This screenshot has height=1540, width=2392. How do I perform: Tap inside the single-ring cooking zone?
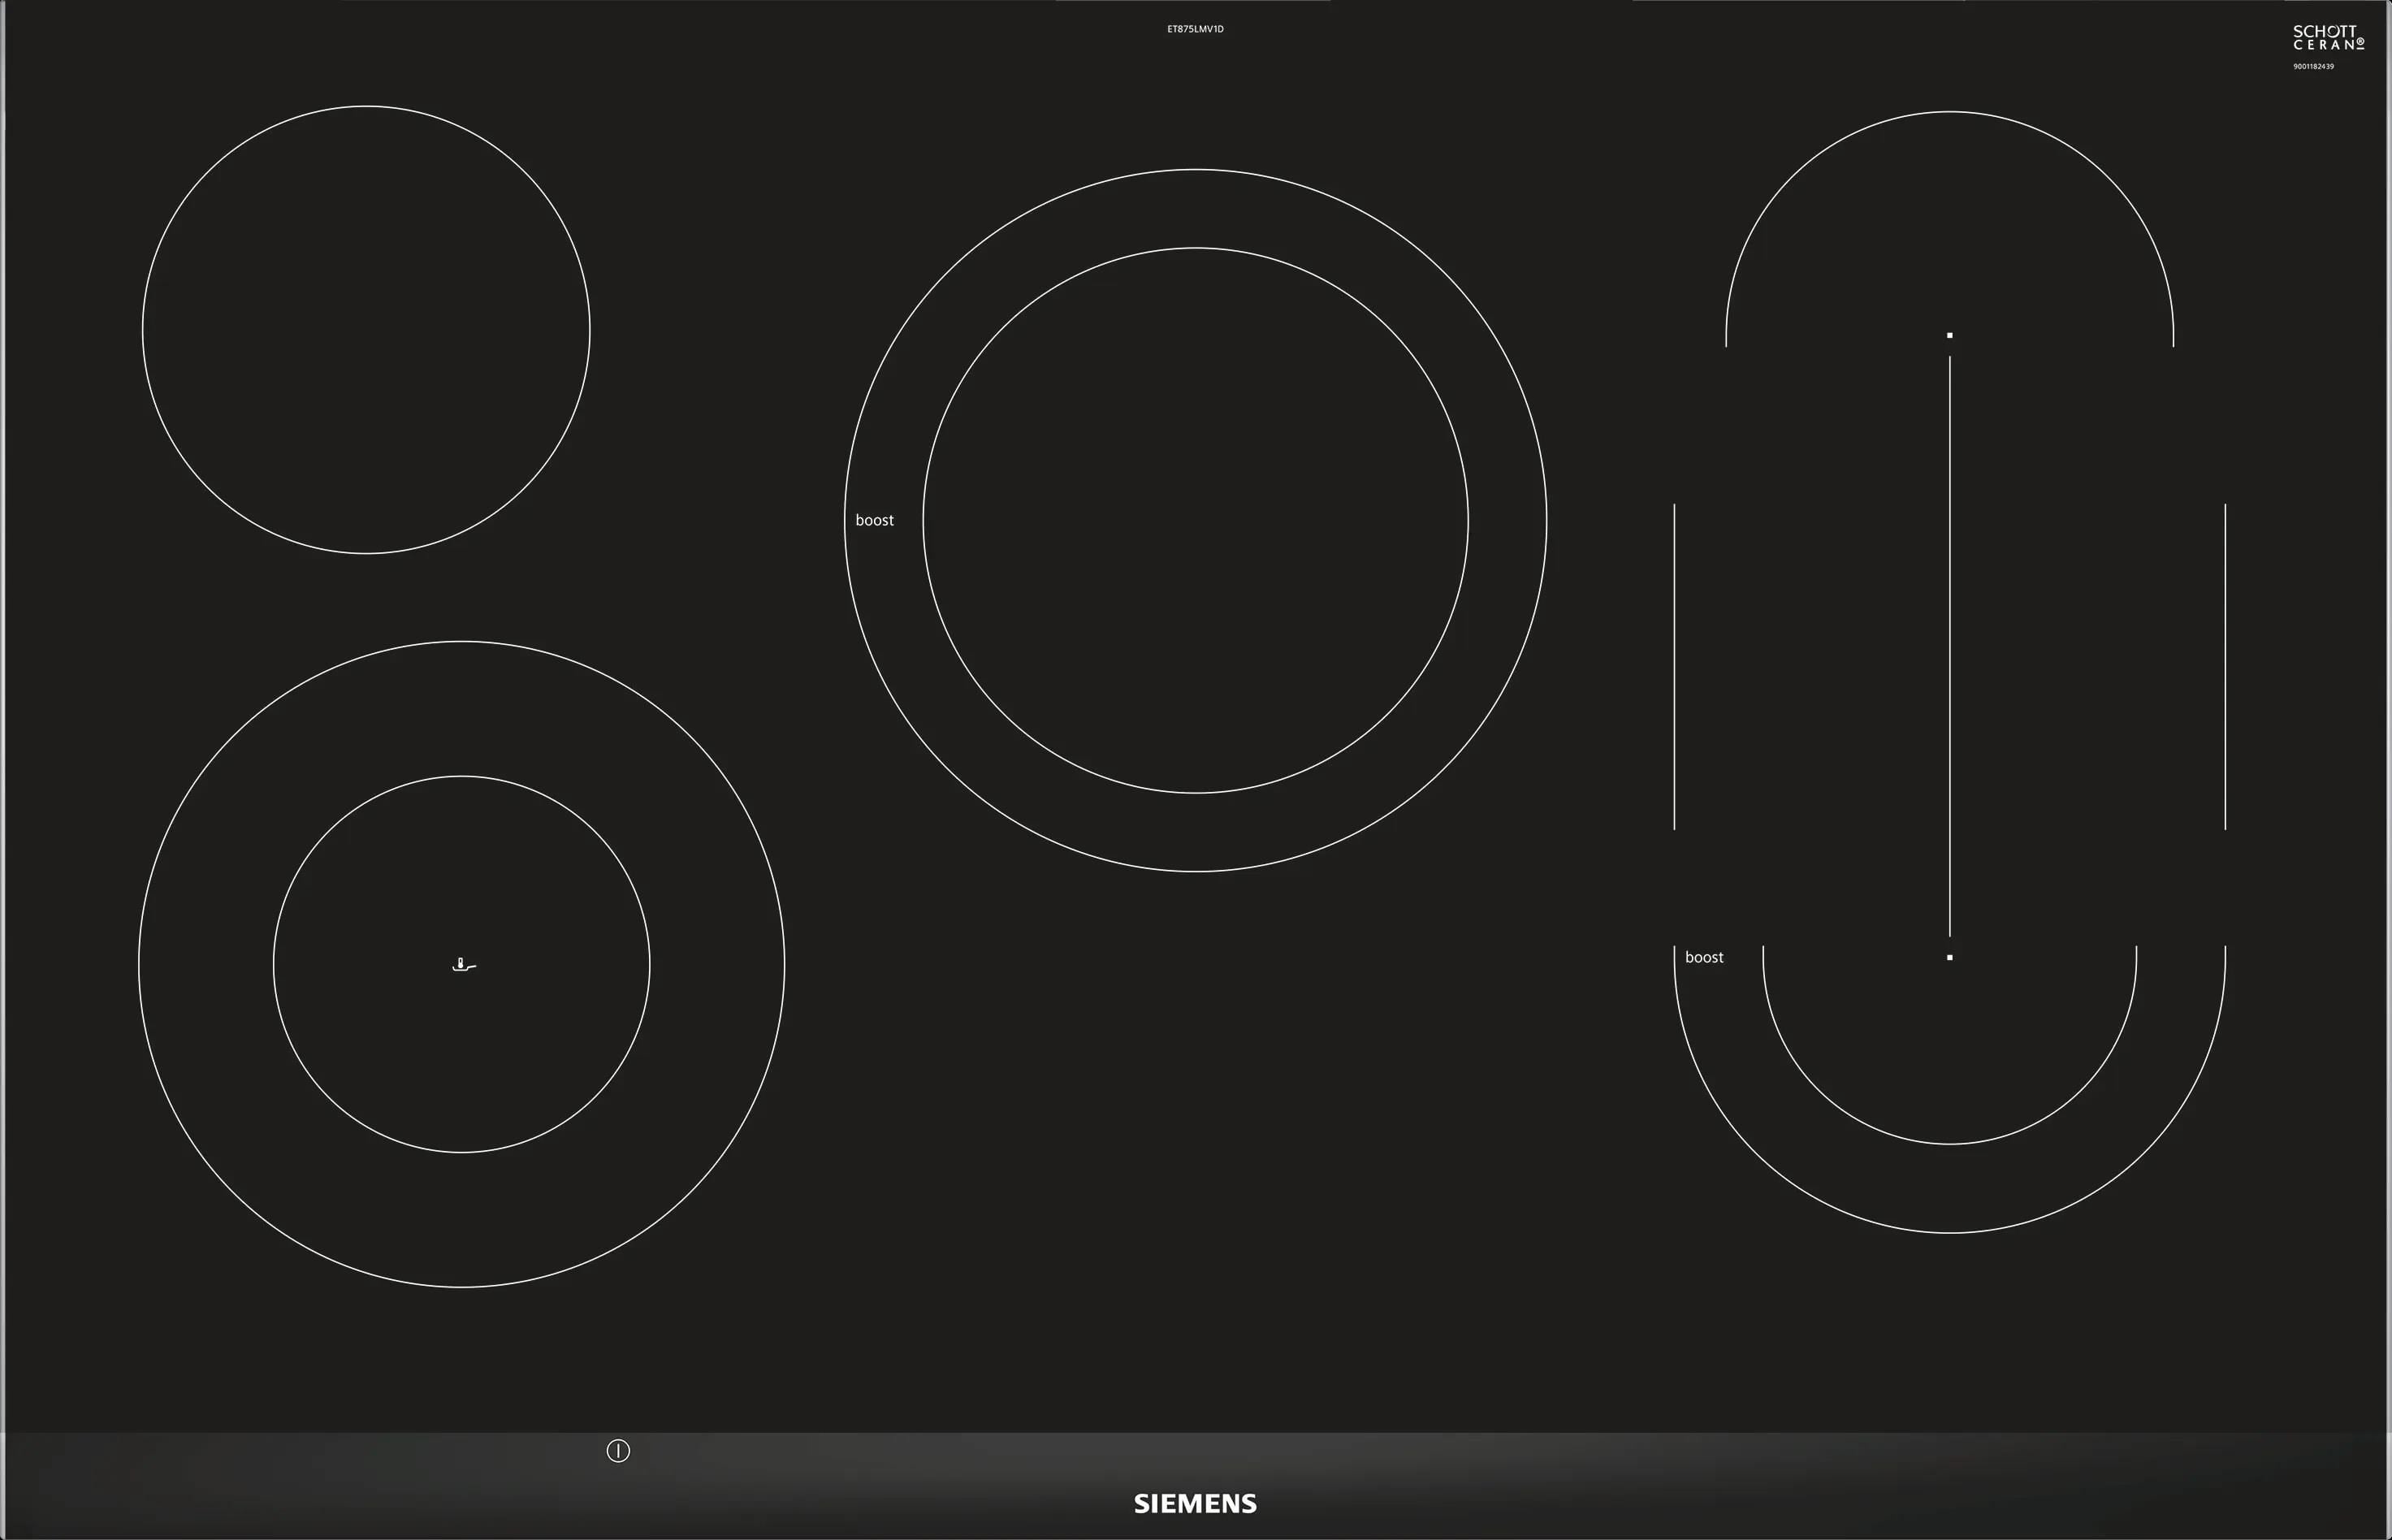pyautogui.click(x=366, y=329)
